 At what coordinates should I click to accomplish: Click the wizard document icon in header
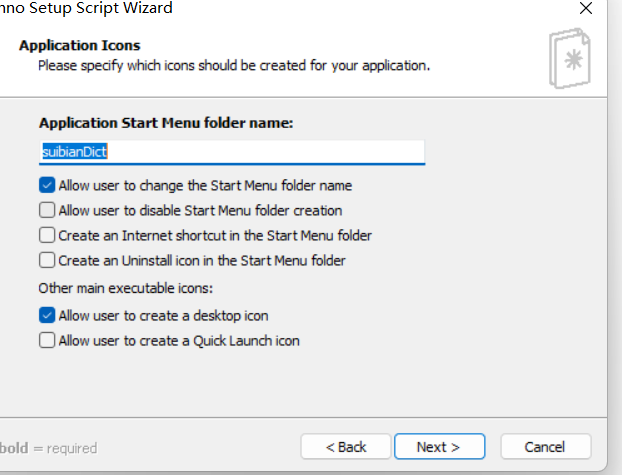point(570,58)
